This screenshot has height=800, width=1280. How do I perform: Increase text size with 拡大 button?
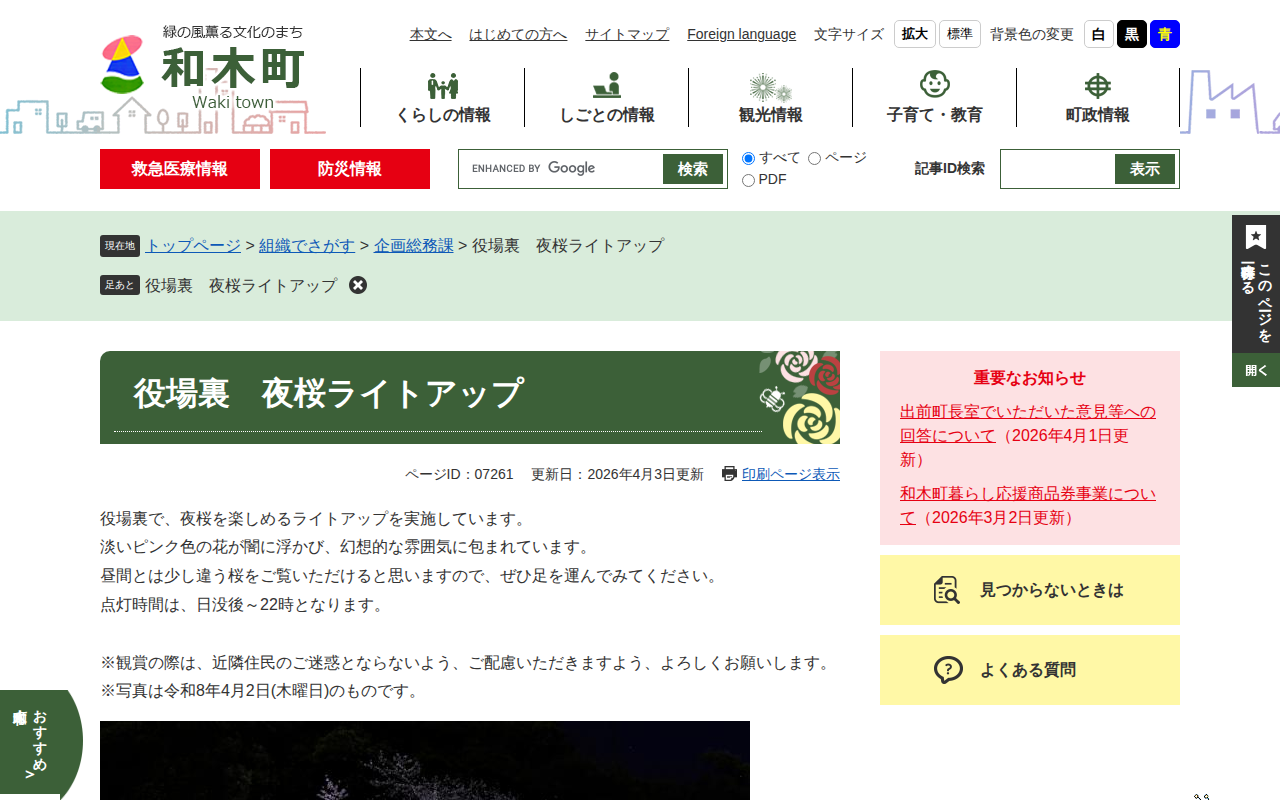915,34
